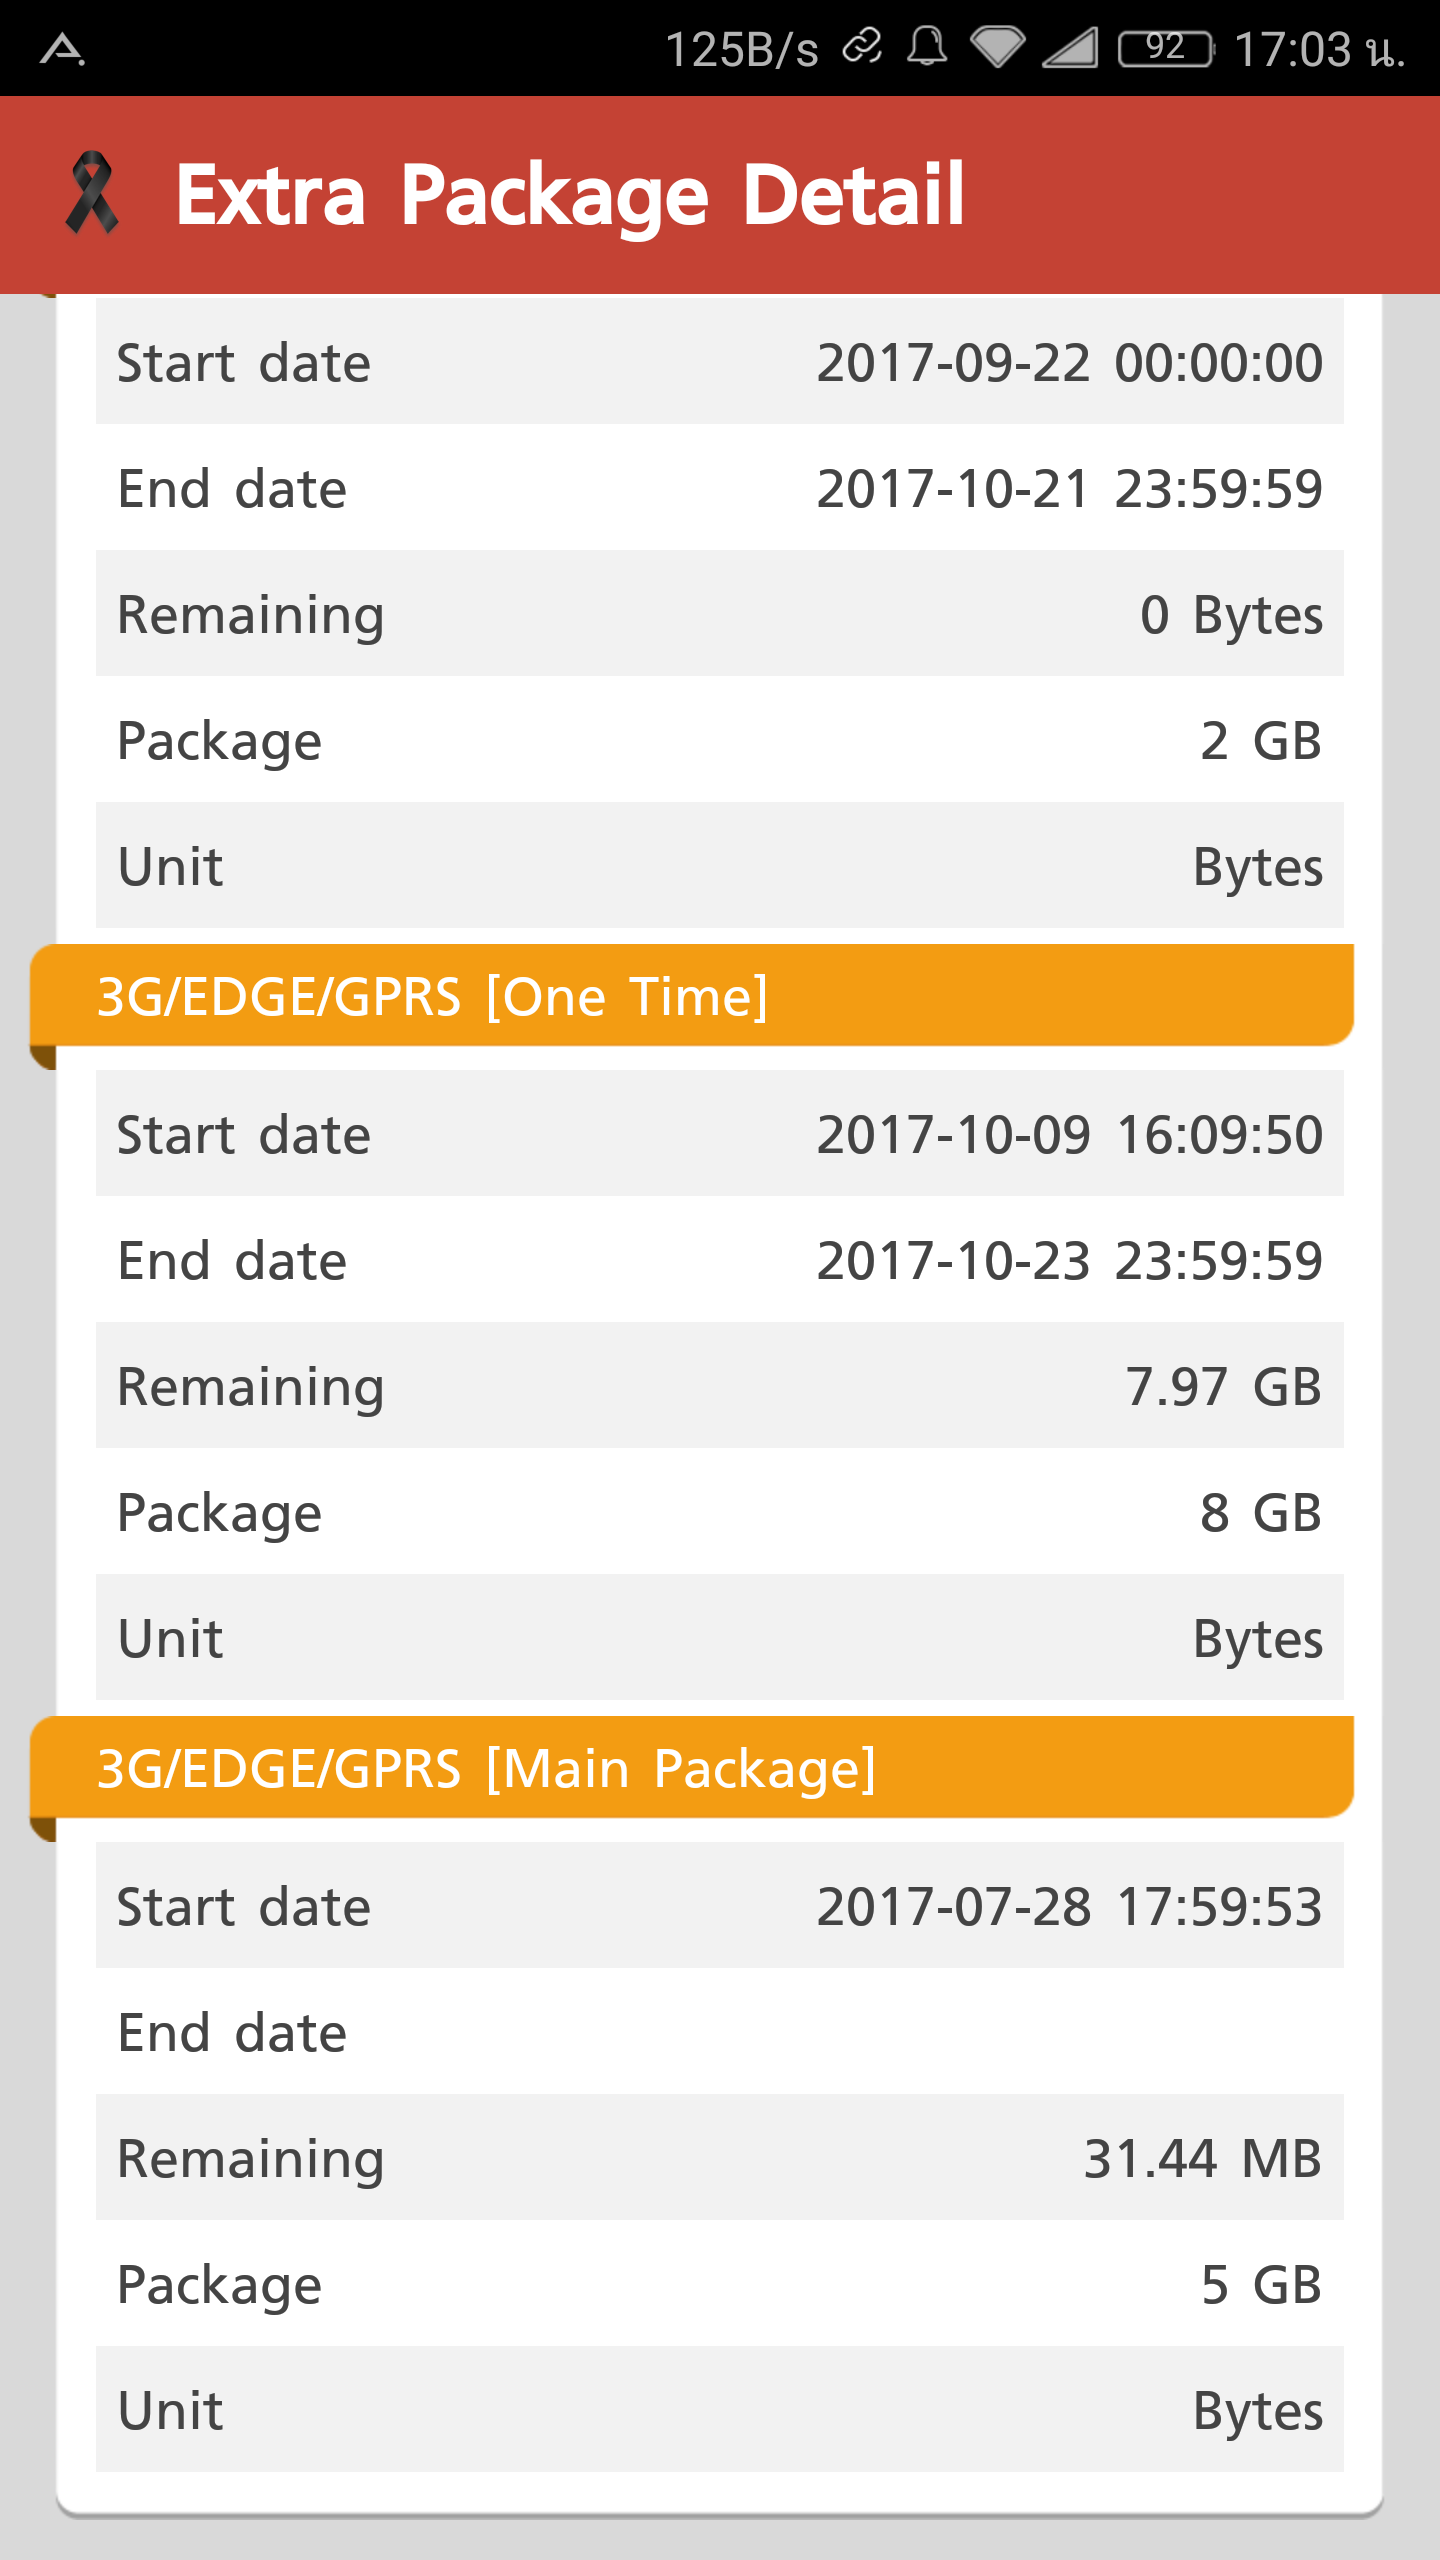
Task: Tap the triangle app icon in status bar
Action: (62, 48)
